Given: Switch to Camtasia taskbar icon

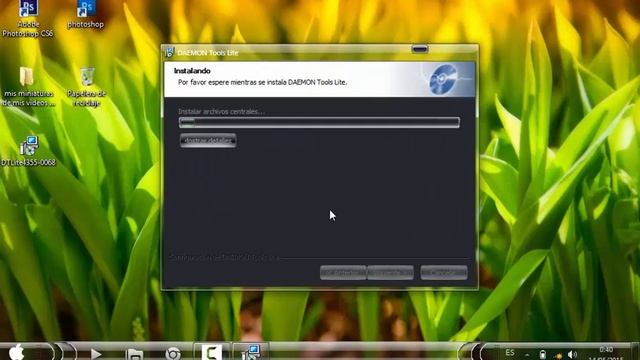Looking at the screenshot, I should point(211,353).
